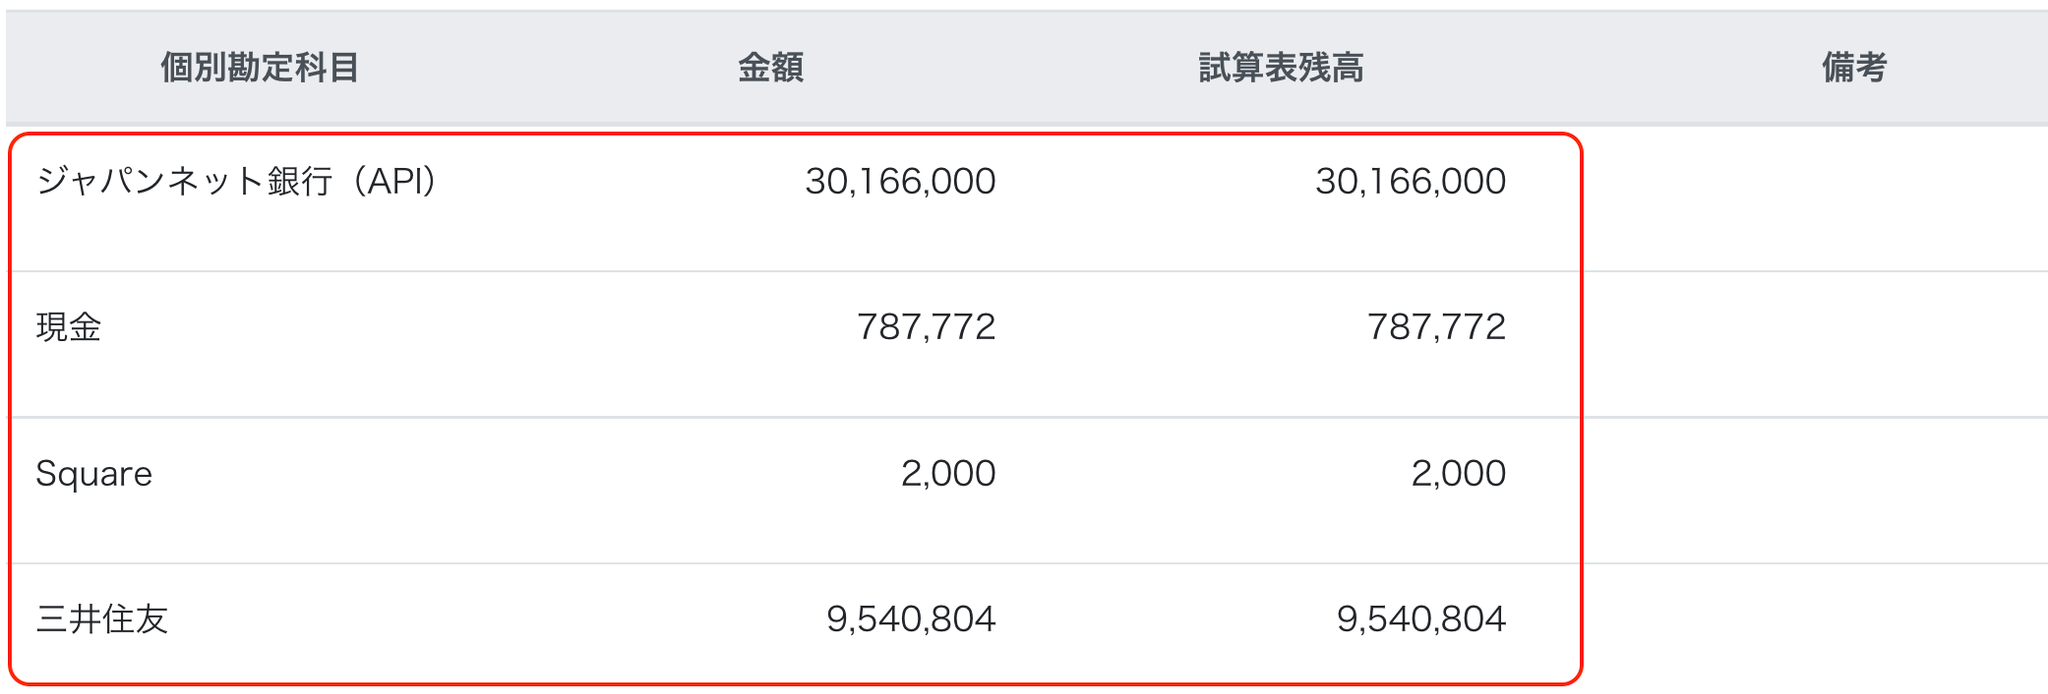Click the 金額 value in 三井住友 row
This screenshot has width=2048, height=694.
(911, 620)
